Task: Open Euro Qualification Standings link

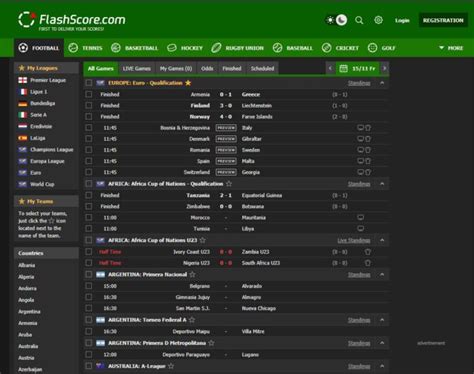Action: point(359,83)
